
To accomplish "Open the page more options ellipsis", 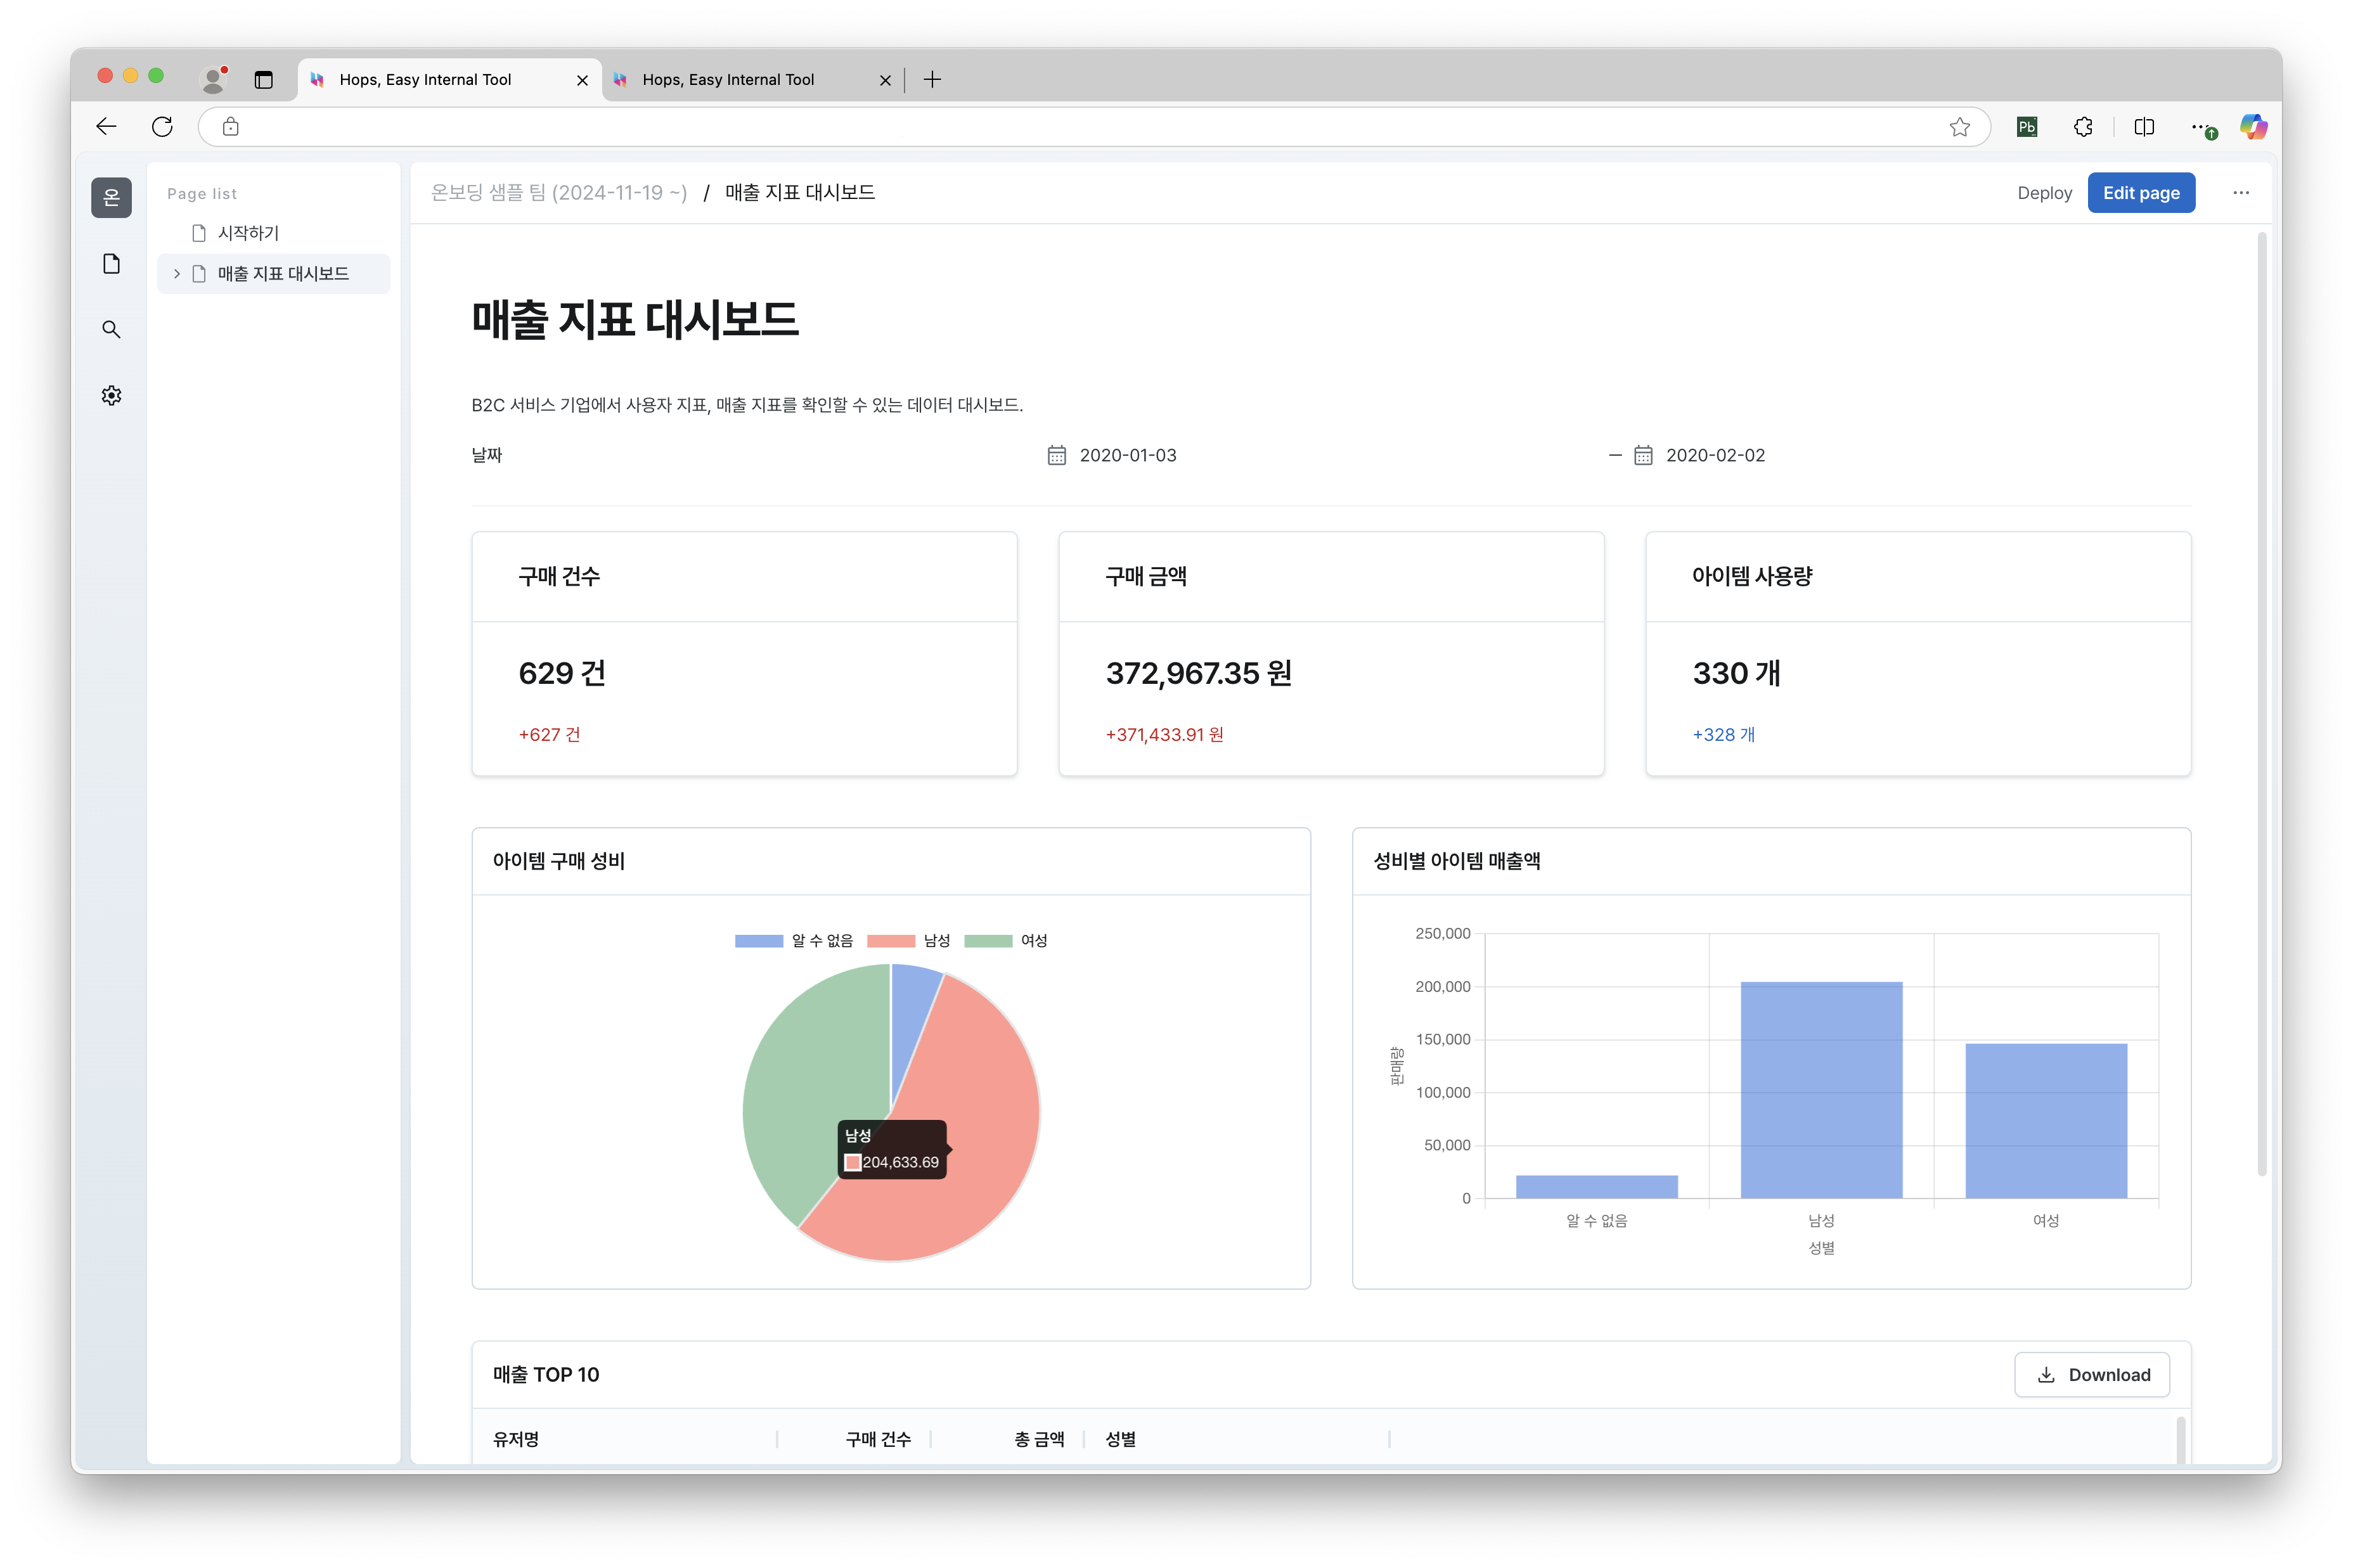I will [2240, 193].
